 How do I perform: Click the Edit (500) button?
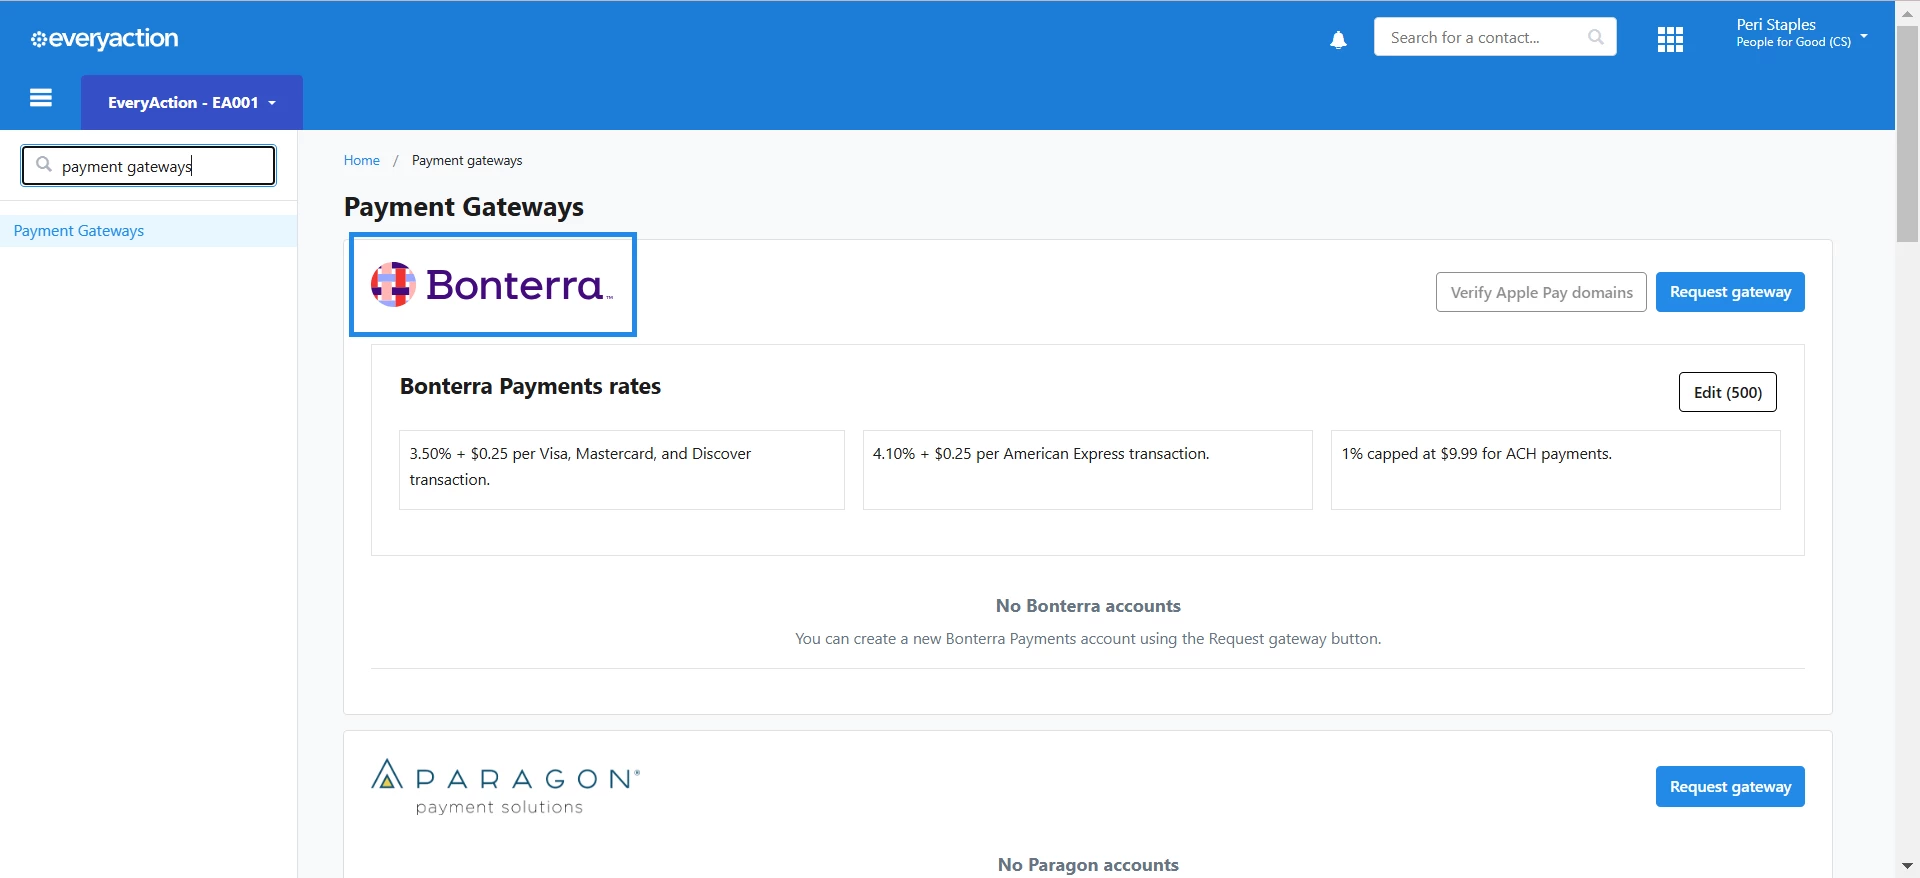pos(1727,392)
